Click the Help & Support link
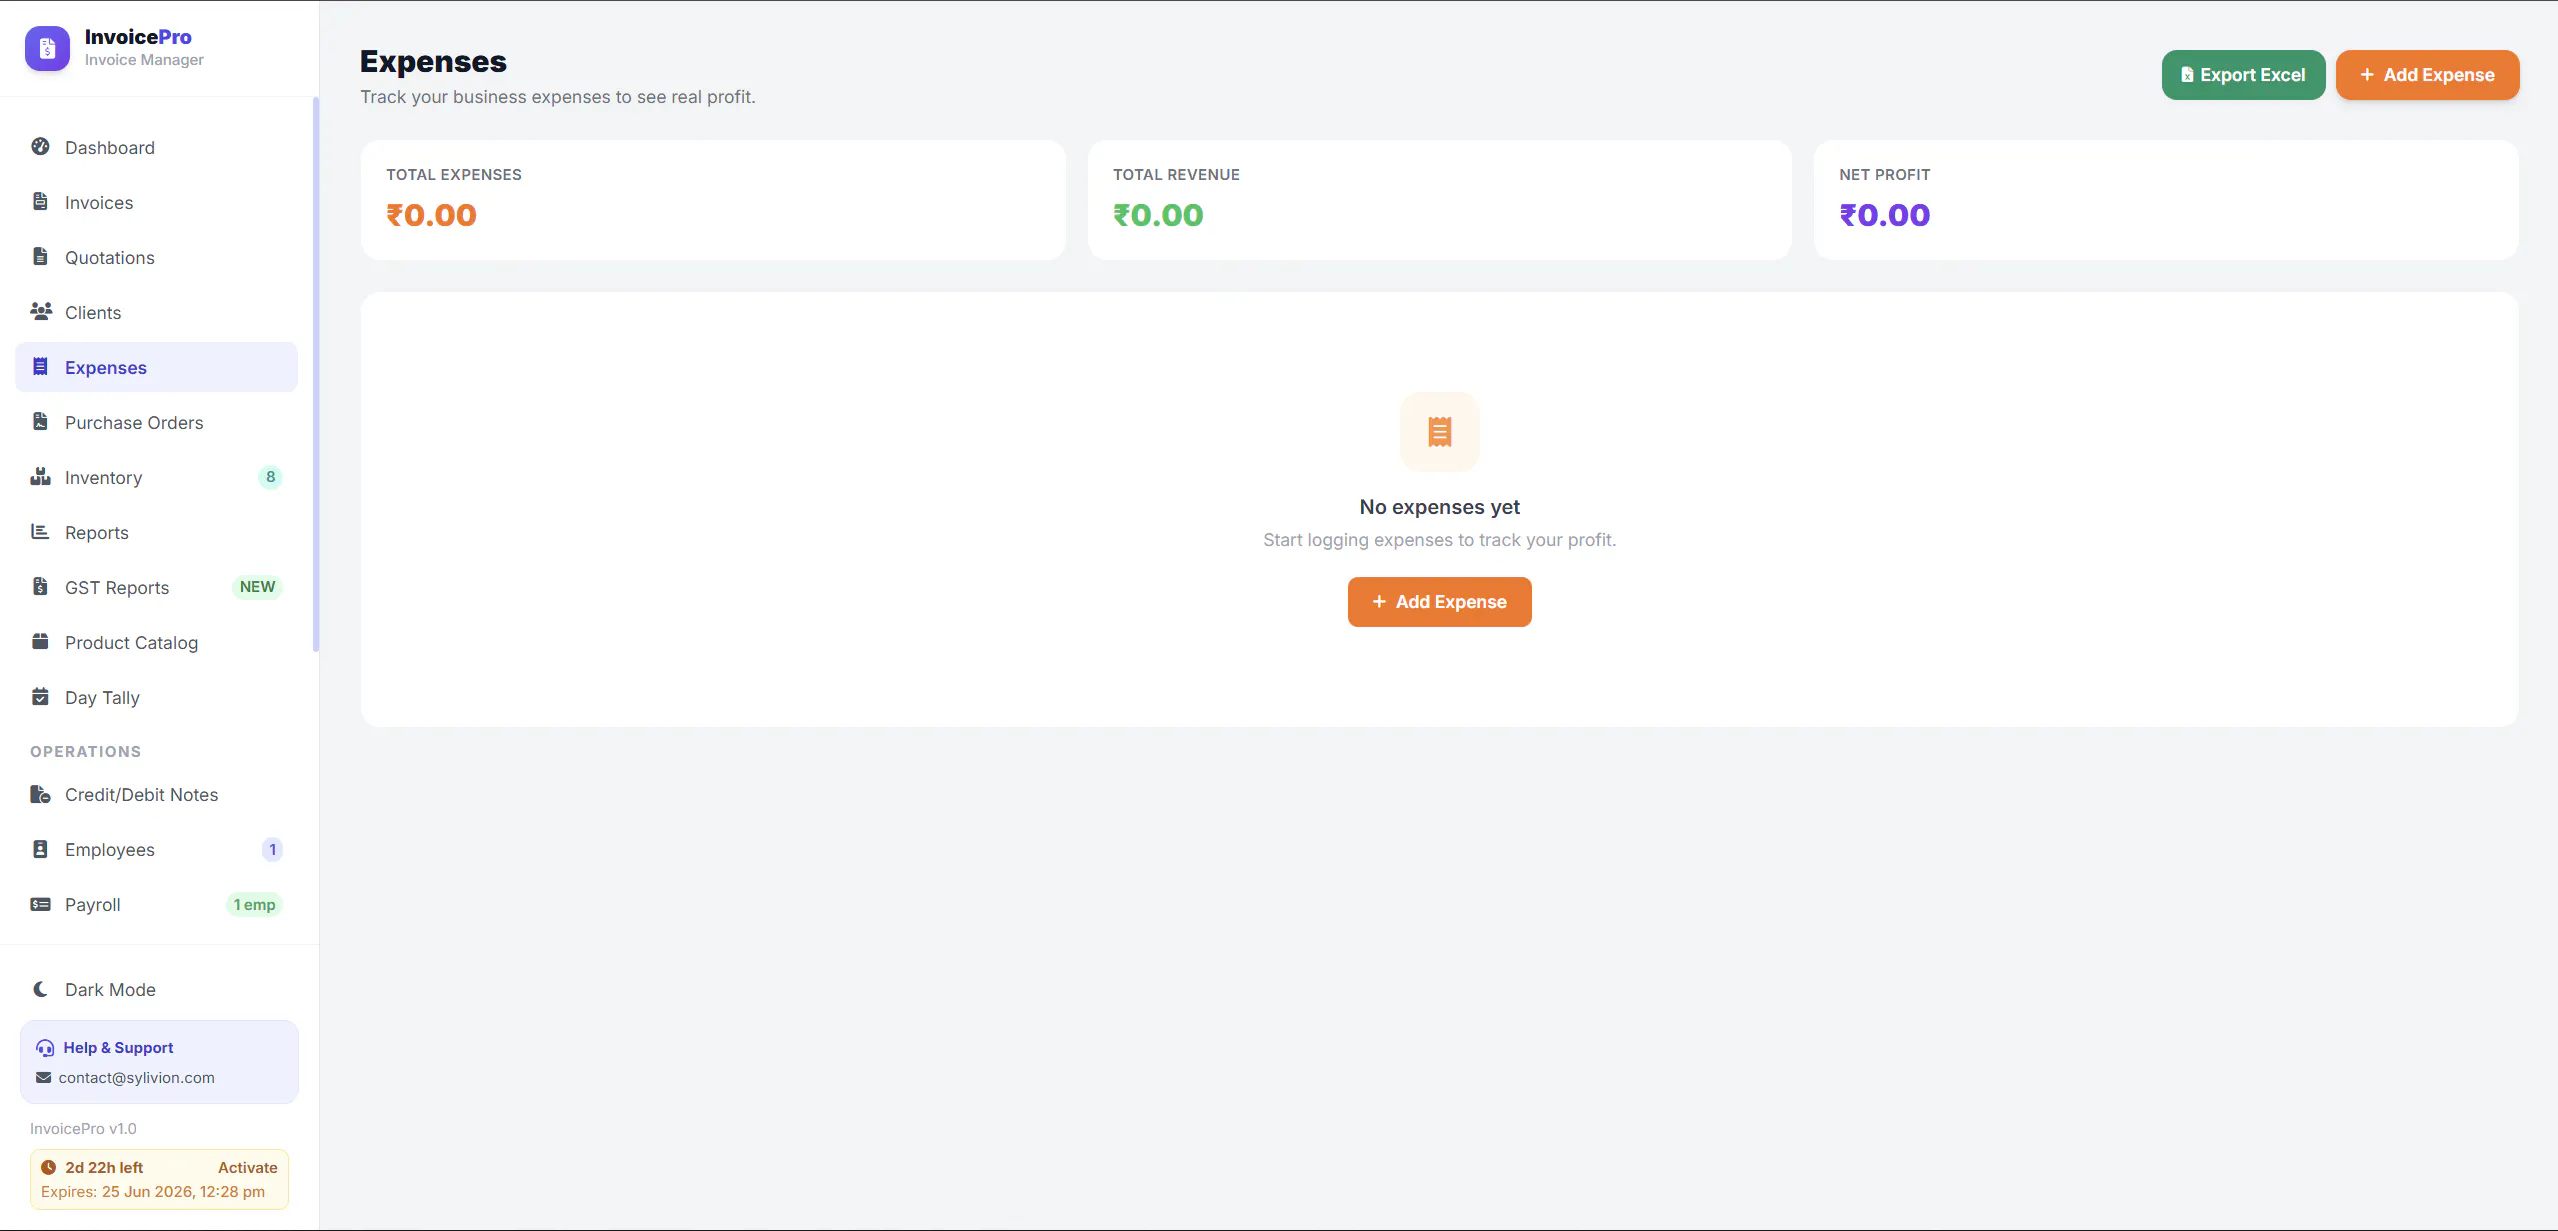Image resolution: width=2558 pixels, height=1231 pixels. click(118, 1047)
